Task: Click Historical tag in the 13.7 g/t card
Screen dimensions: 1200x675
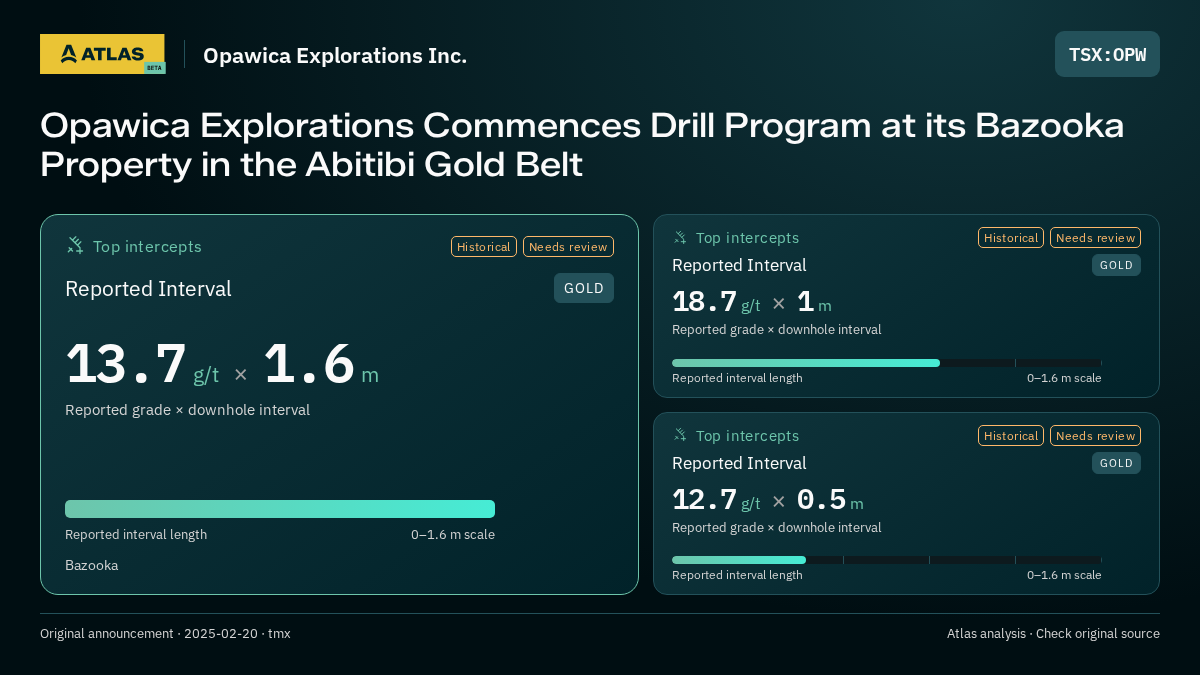Action: coord(484,247)
